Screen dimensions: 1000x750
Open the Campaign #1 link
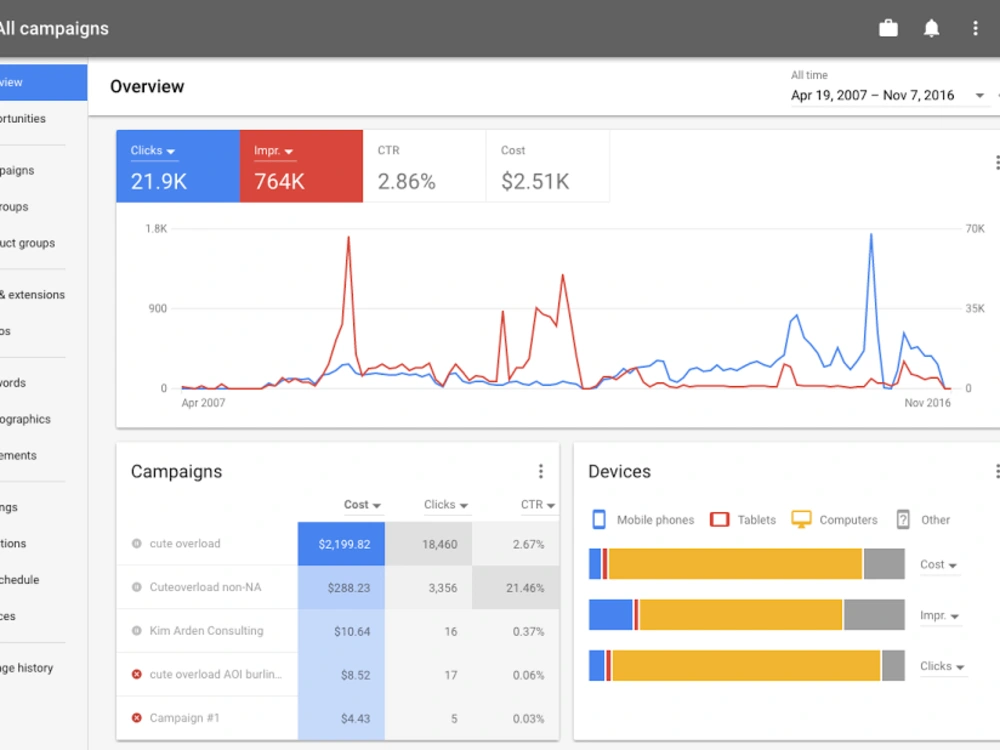point(184,717)
